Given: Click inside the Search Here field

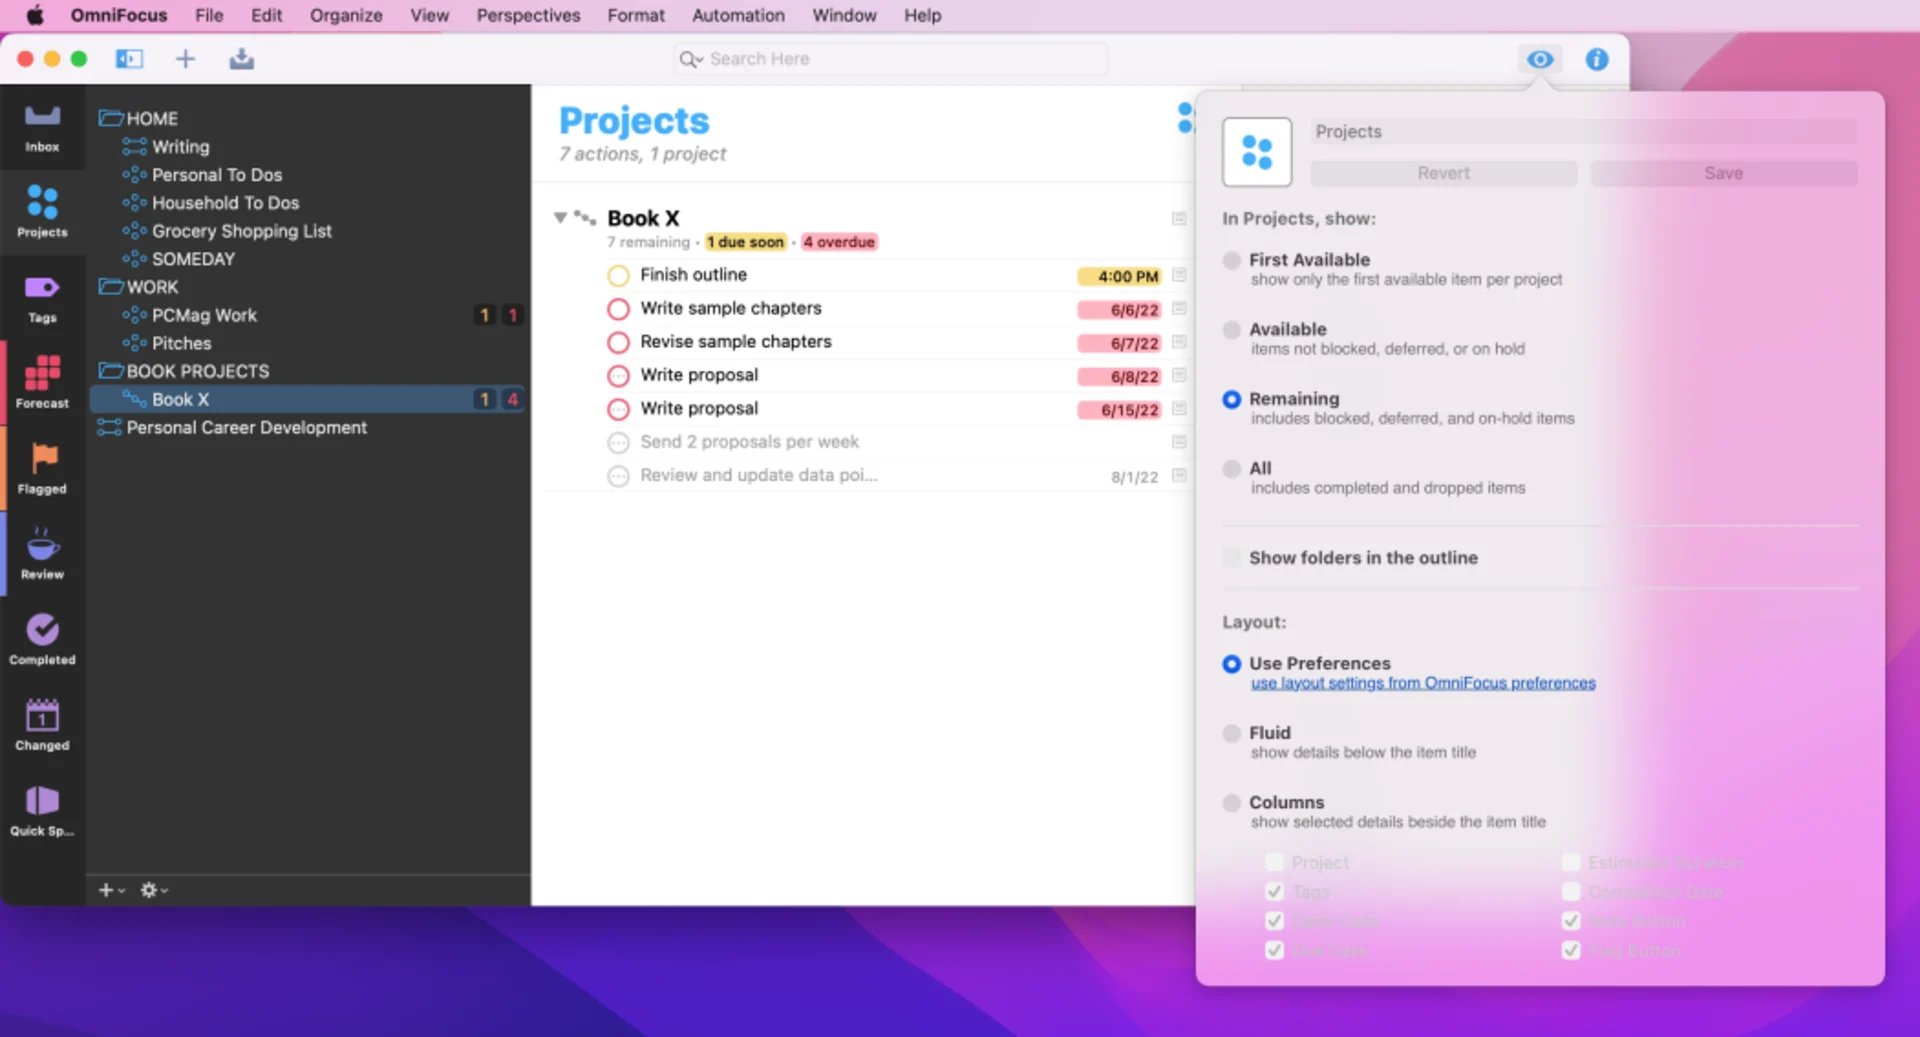Looking at the screenshot, I should 888,59.
